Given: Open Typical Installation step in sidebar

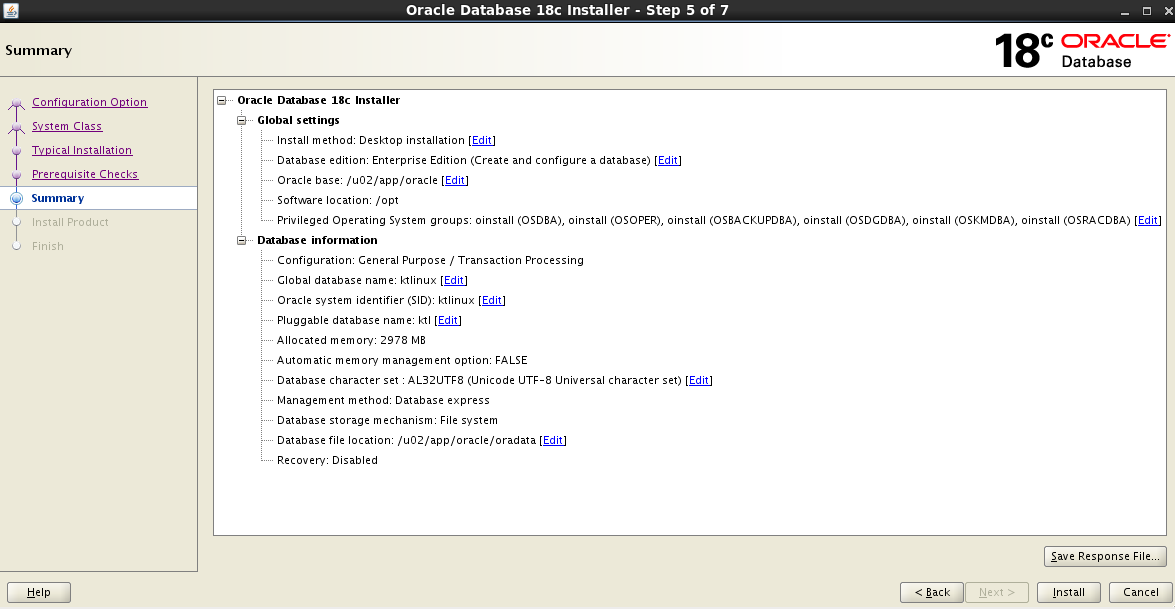Looking at the screenshot, I should (x=82, y=150).
